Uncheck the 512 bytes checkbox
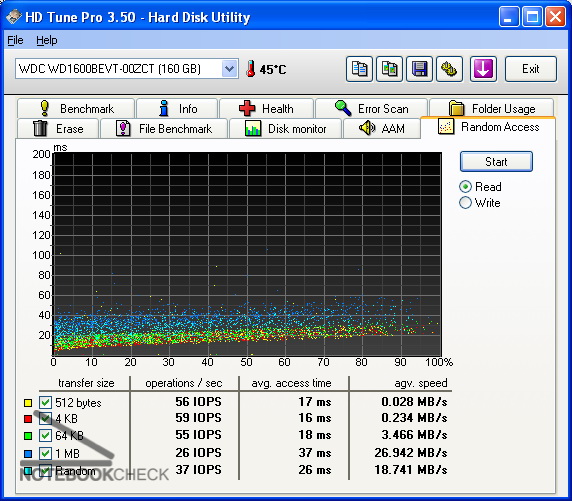The width and height of the screenshot is (572, 501). (45, 402)
